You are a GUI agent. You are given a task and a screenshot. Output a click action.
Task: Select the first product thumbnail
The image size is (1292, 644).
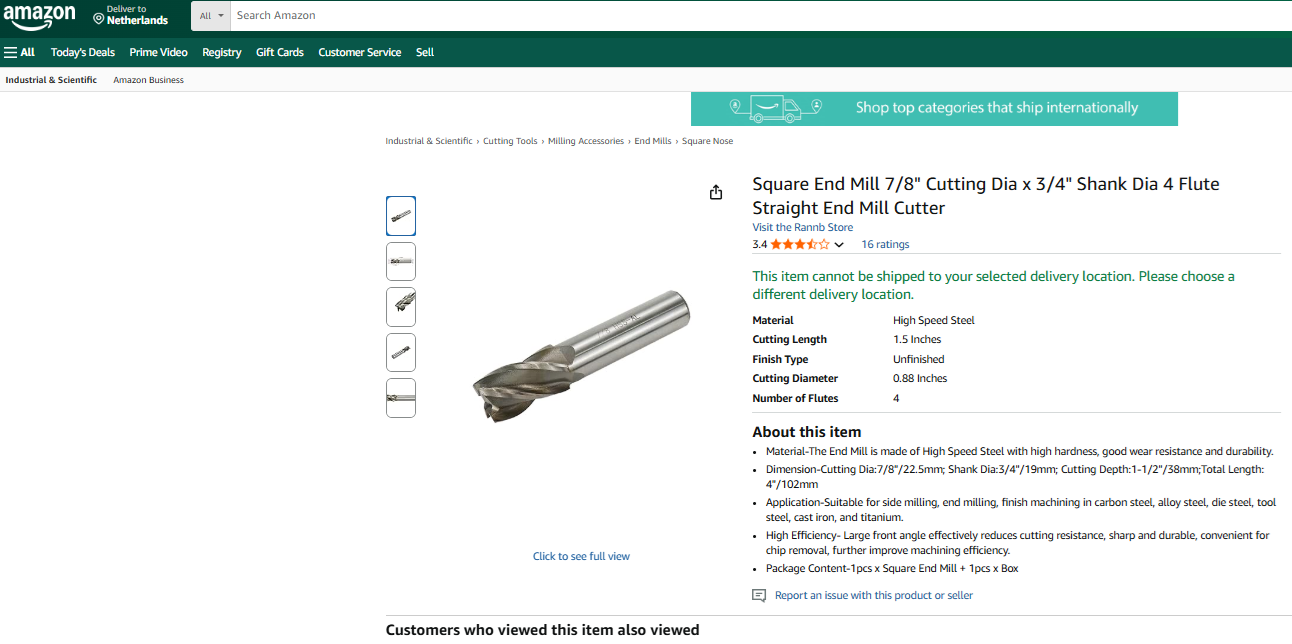tap(401, 216)
